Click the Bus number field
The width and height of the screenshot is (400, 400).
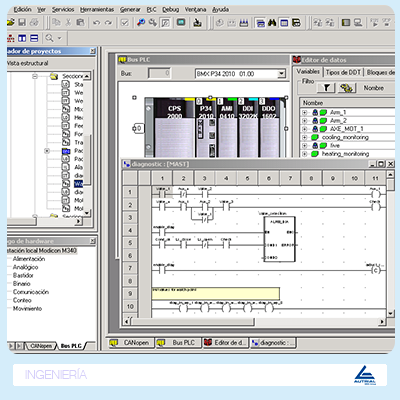[x=159, y=73]
